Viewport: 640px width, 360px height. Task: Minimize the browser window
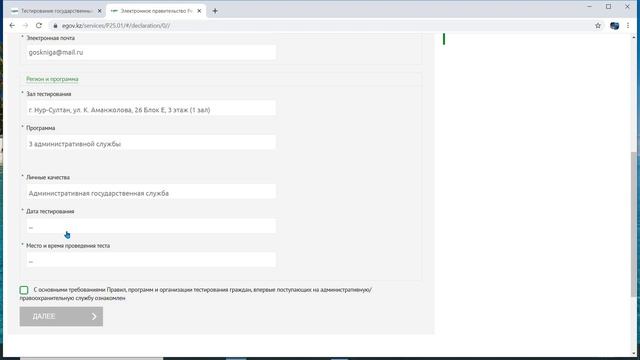coord(589,7)
